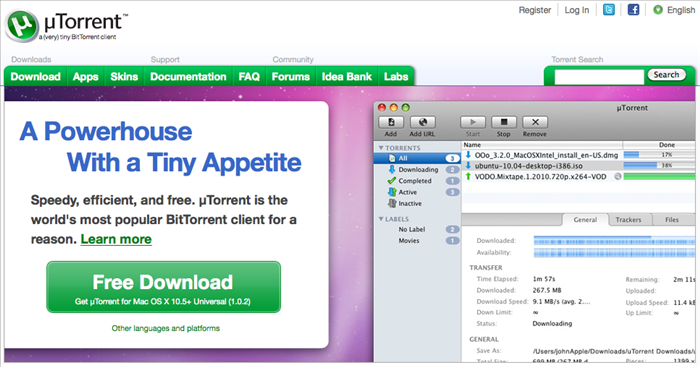Open the Skins nav menu item
700x367 pixels.
(124, 77)
